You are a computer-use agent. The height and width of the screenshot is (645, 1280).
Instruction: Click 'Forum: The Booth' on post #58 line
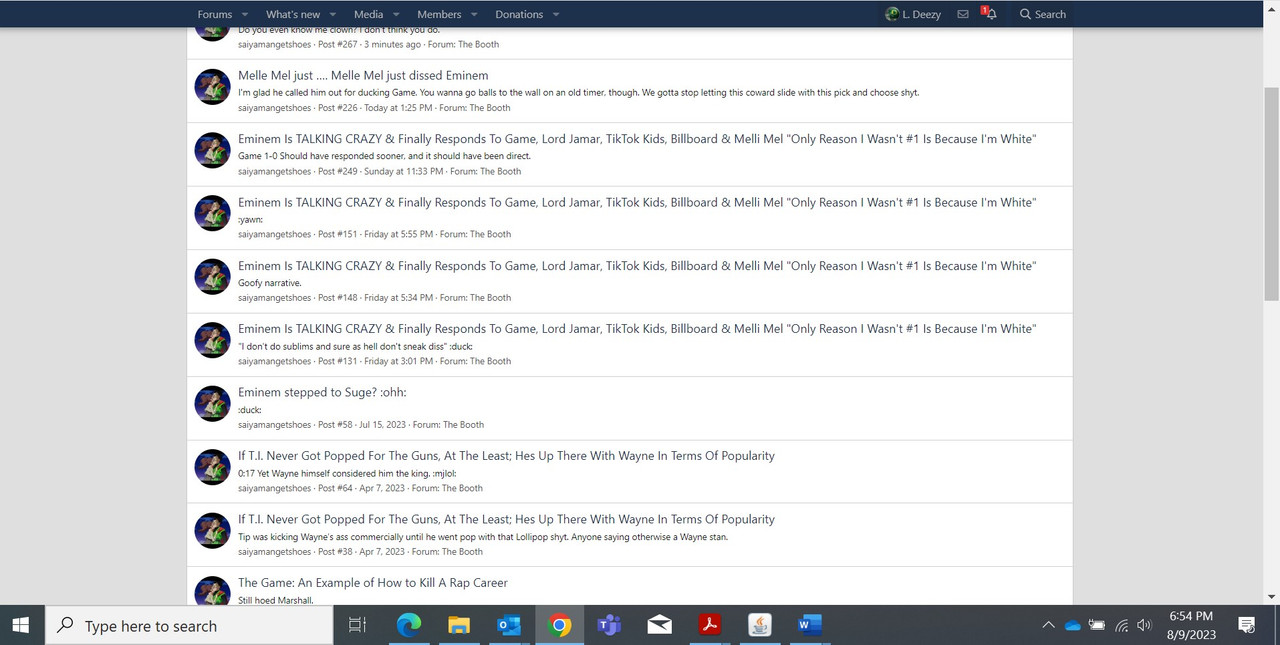[448, 425]
